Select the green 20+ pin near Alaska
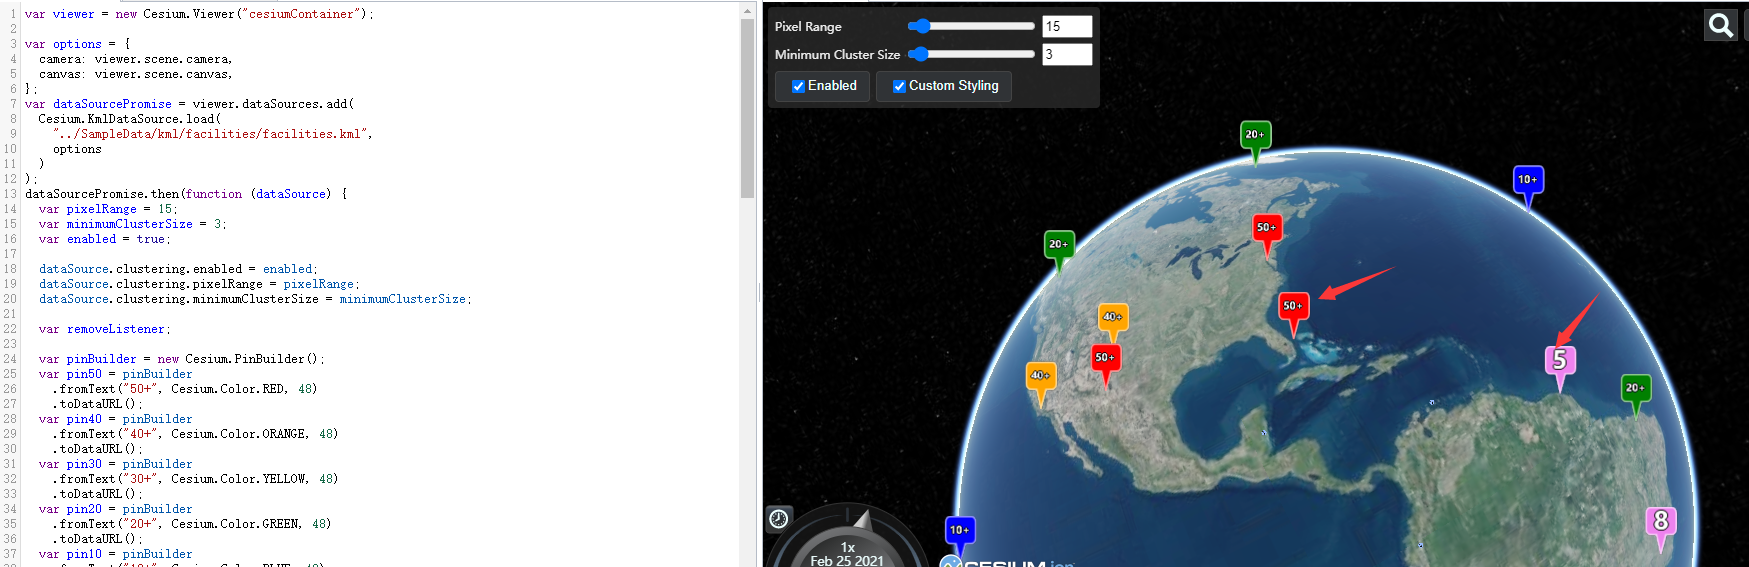1749x567 pixels. pyautogui.click(x=1059, y=251)
